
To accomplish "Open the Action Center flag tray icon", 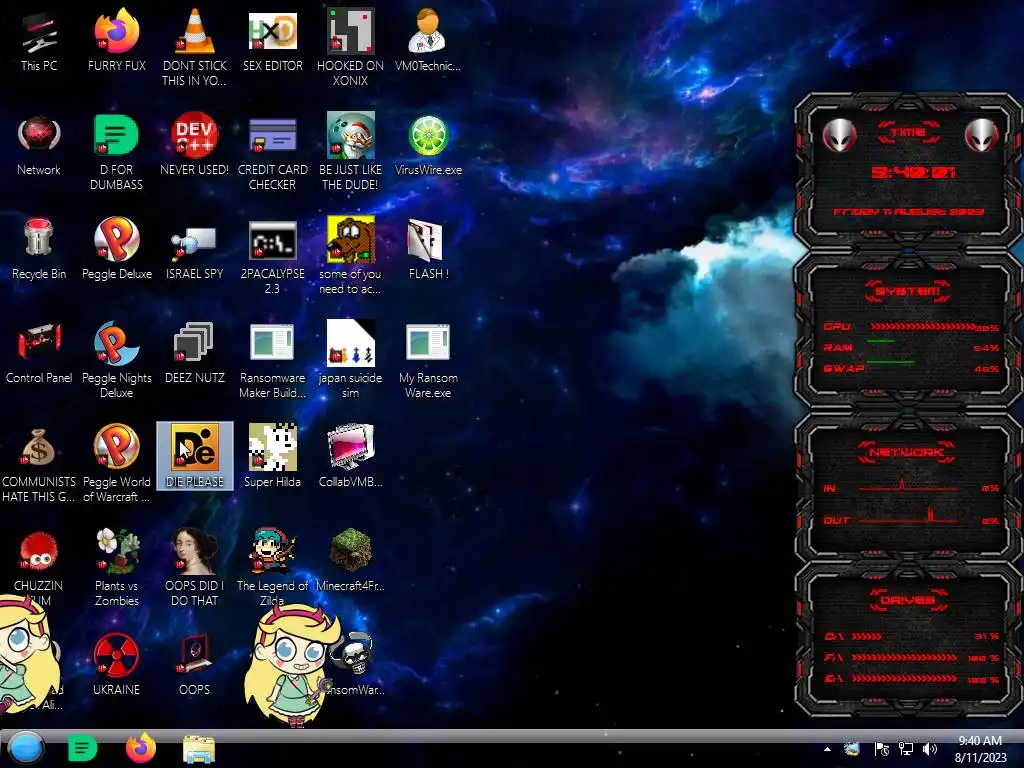I will coord(881,749).
